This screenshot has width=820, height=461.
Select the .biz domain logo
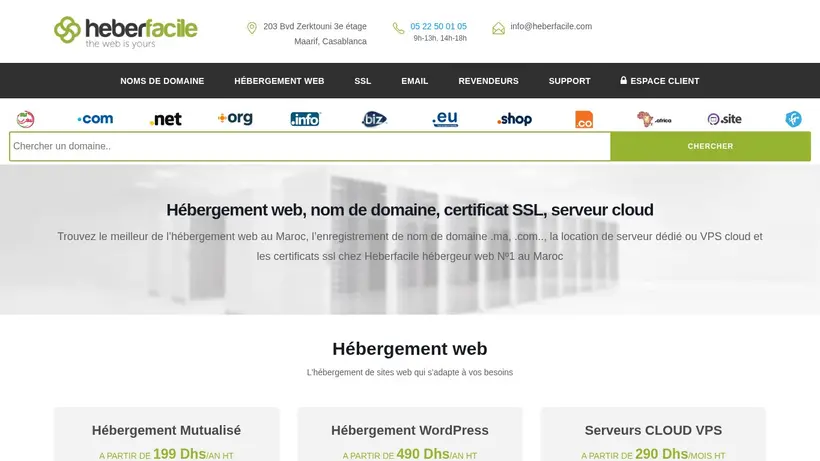coord(374,119)
